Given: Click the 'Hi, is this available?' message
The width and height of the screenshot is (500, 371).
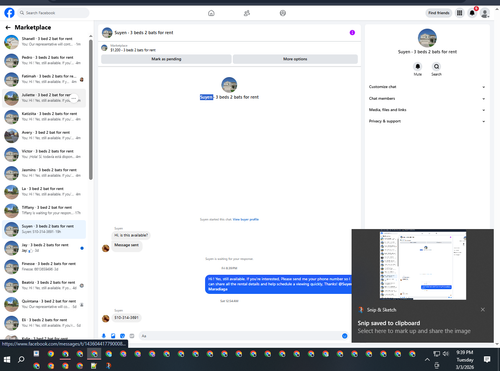Looking at the screenshot, I should [x=131, y=235].
